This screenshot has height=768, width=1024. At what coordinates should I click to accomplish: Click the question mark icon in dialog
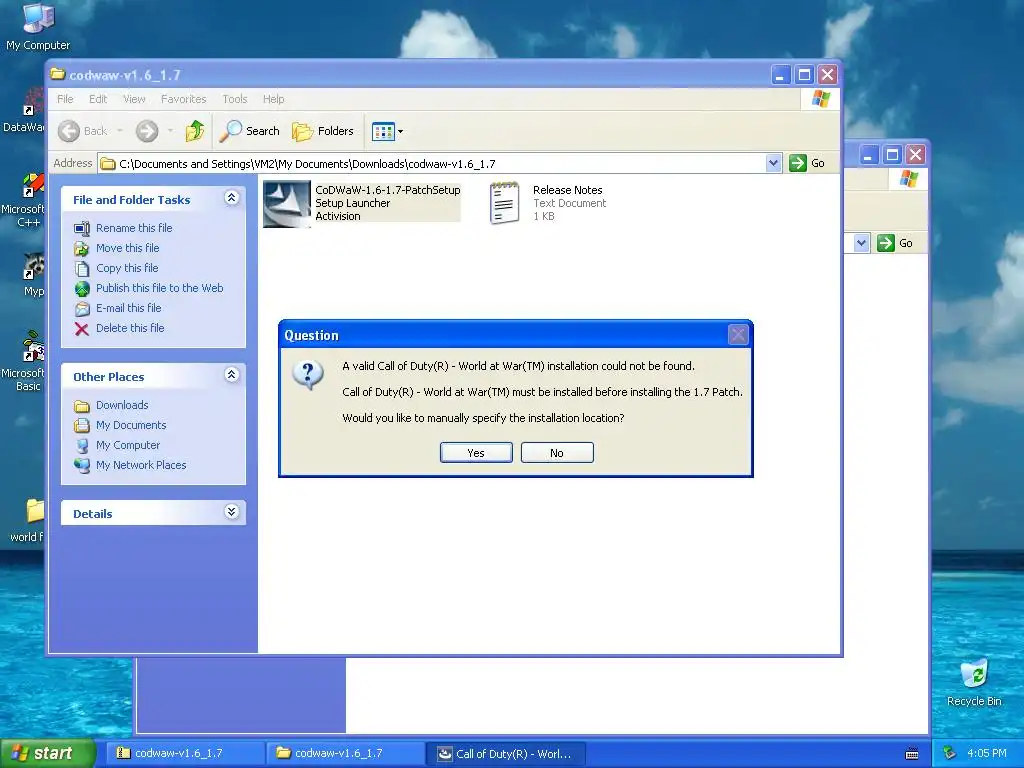(x=308, y=376)
